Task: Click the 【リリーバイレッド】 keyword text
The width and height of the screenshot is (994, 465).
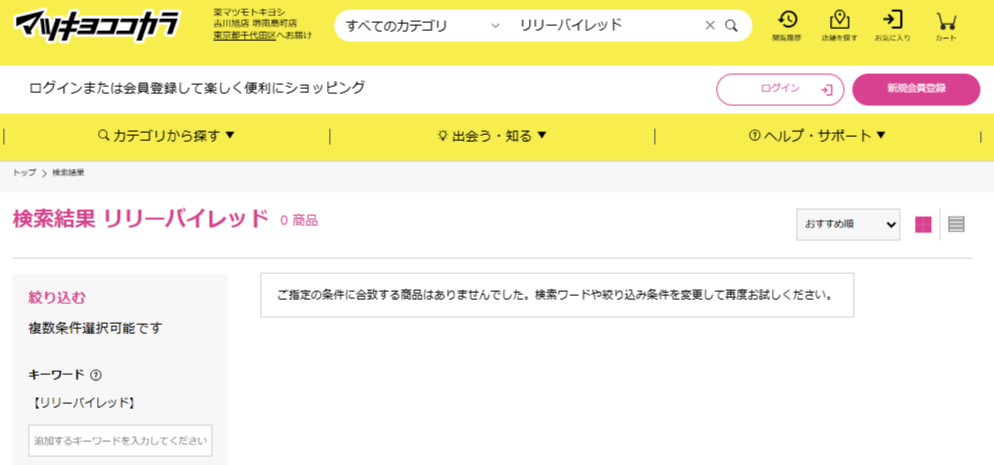Action: coord(83,402)
